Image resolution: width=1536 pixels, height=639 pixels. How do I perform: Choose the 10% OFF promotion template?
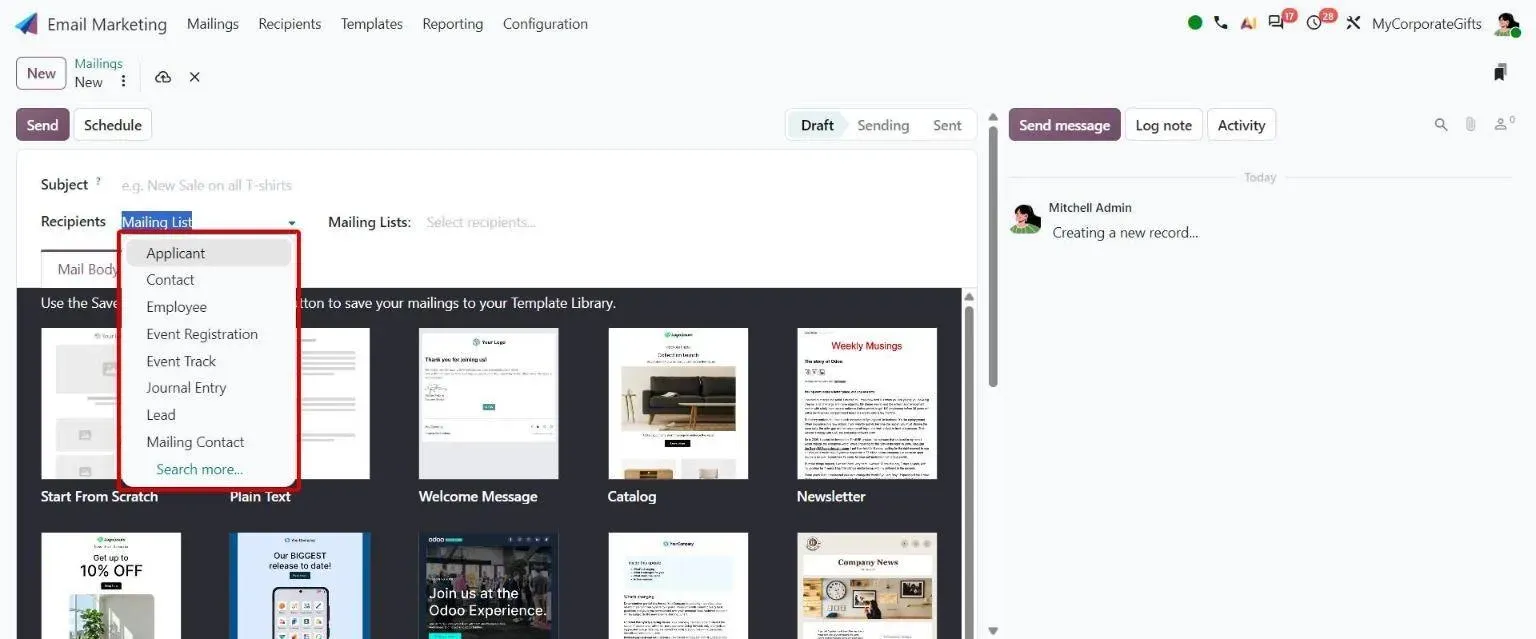[x=111, y=586]
